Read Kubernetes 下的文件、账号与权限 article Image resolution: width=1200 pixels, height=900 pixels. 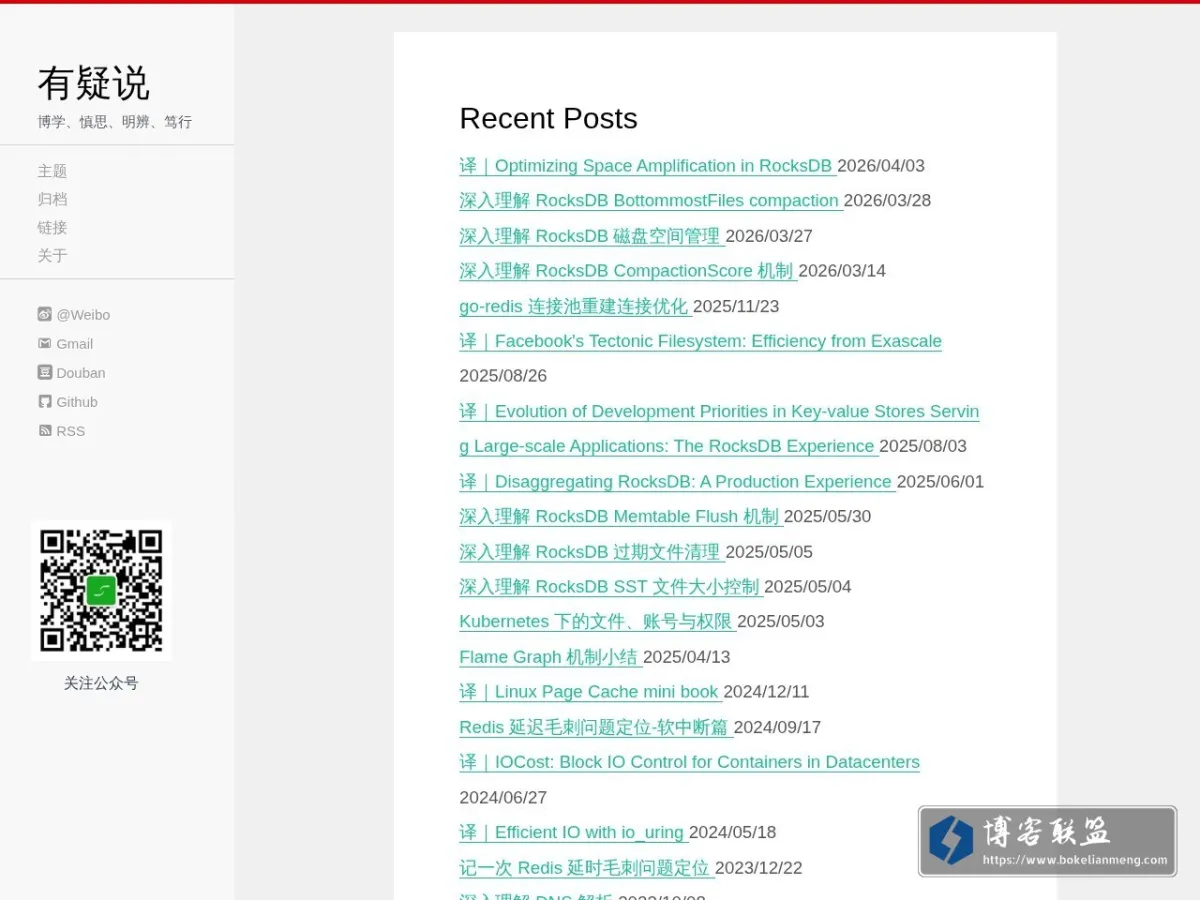tap(596, 622)
